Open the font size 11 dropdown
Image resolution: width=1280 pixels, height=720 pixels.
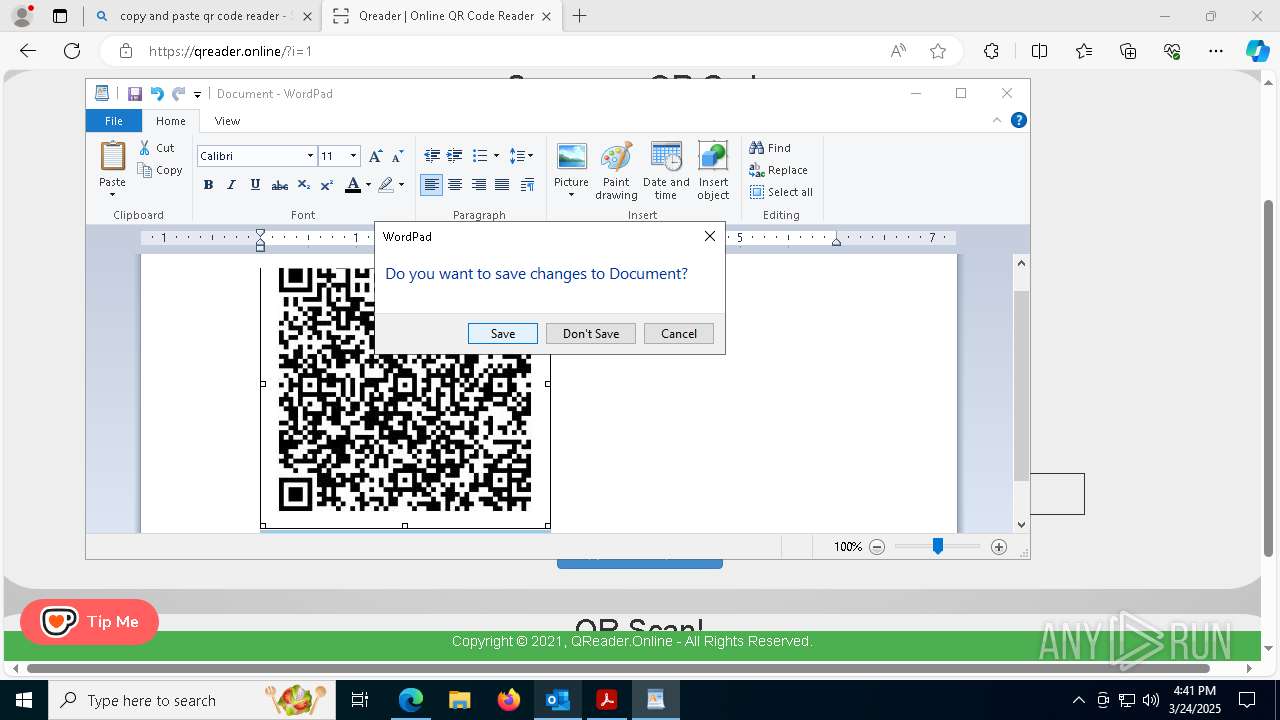(353, 156)
